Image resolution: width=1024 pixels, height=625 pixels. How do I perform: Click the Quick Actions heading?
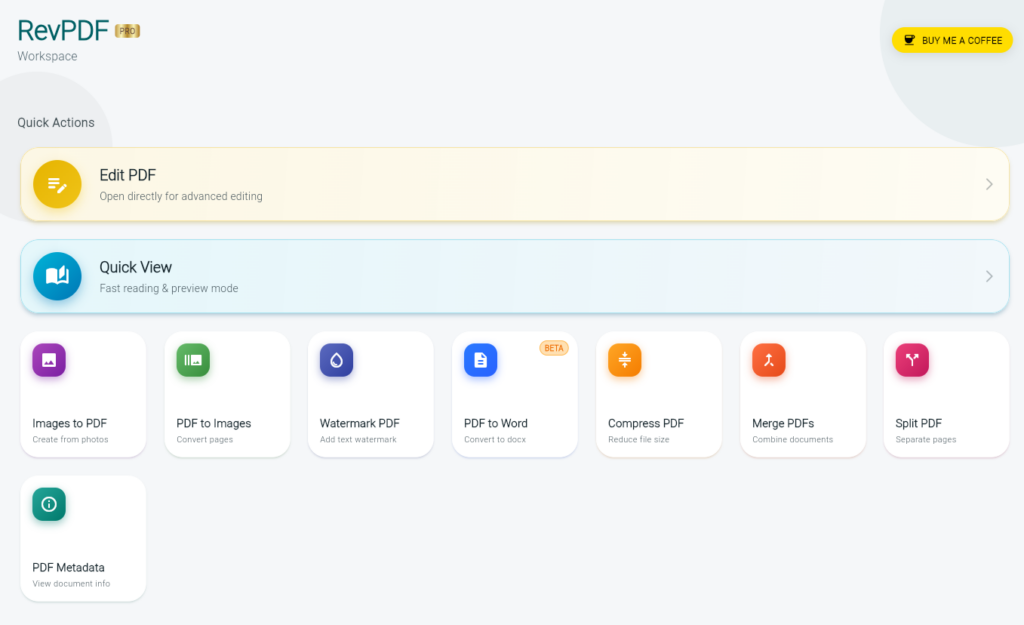coord(56,123)
